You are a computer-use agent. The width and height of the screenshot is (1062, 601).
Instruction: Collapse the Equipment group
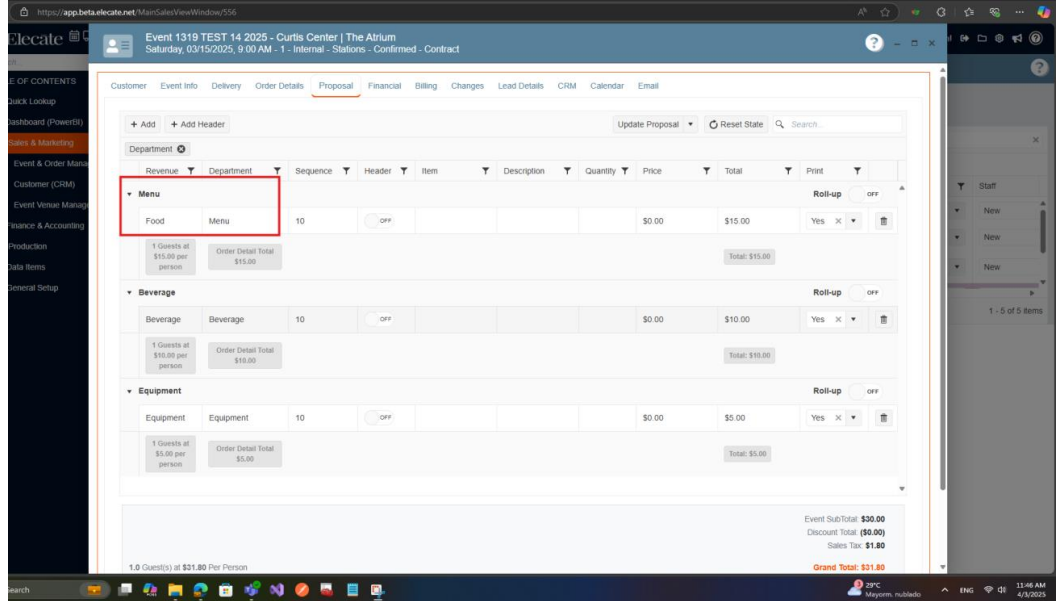[129, 391]
